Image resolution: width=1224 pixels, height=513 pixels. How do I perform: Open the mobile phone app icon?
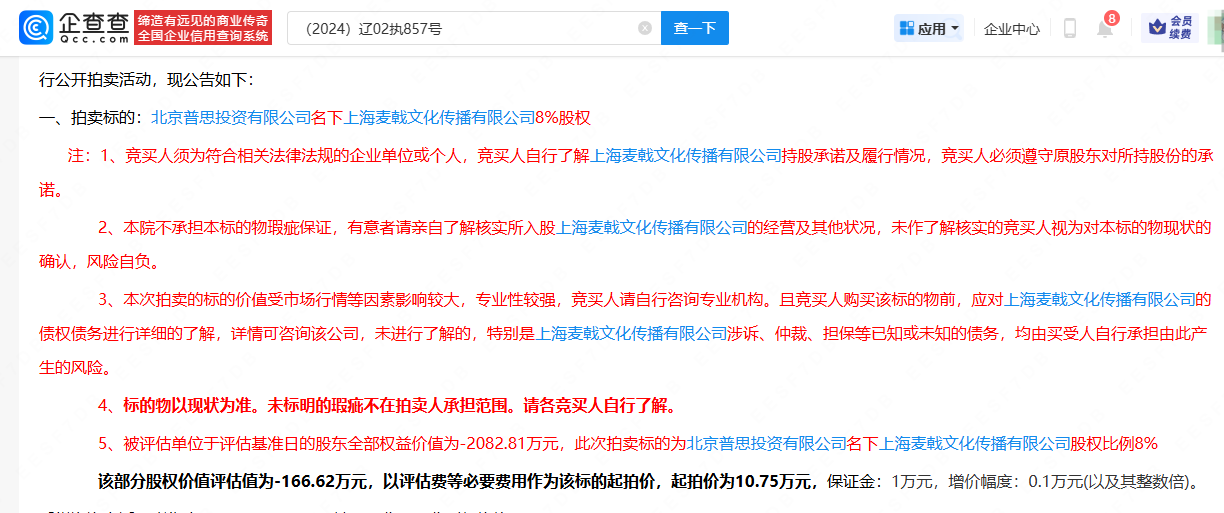(1069, 28)
